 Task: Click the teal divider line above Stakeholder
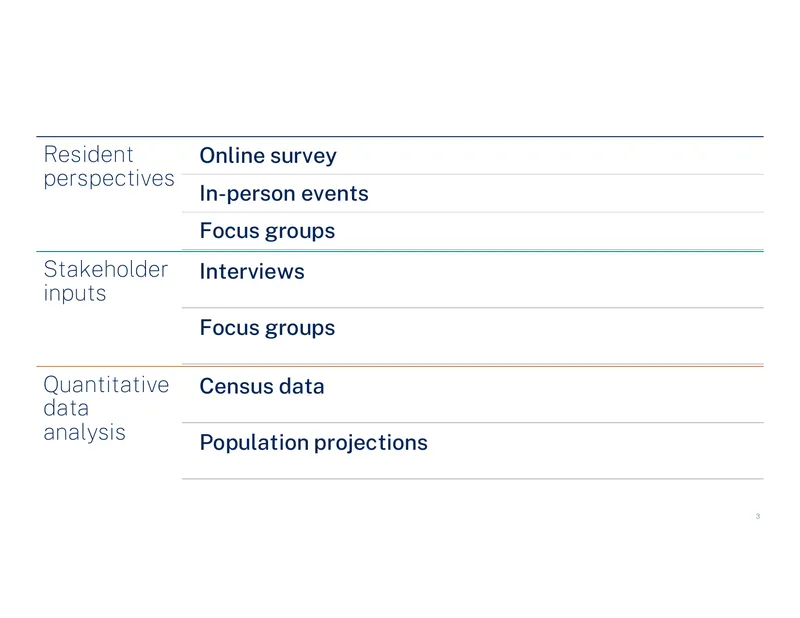pyautogui.click(x=400, y=252)
